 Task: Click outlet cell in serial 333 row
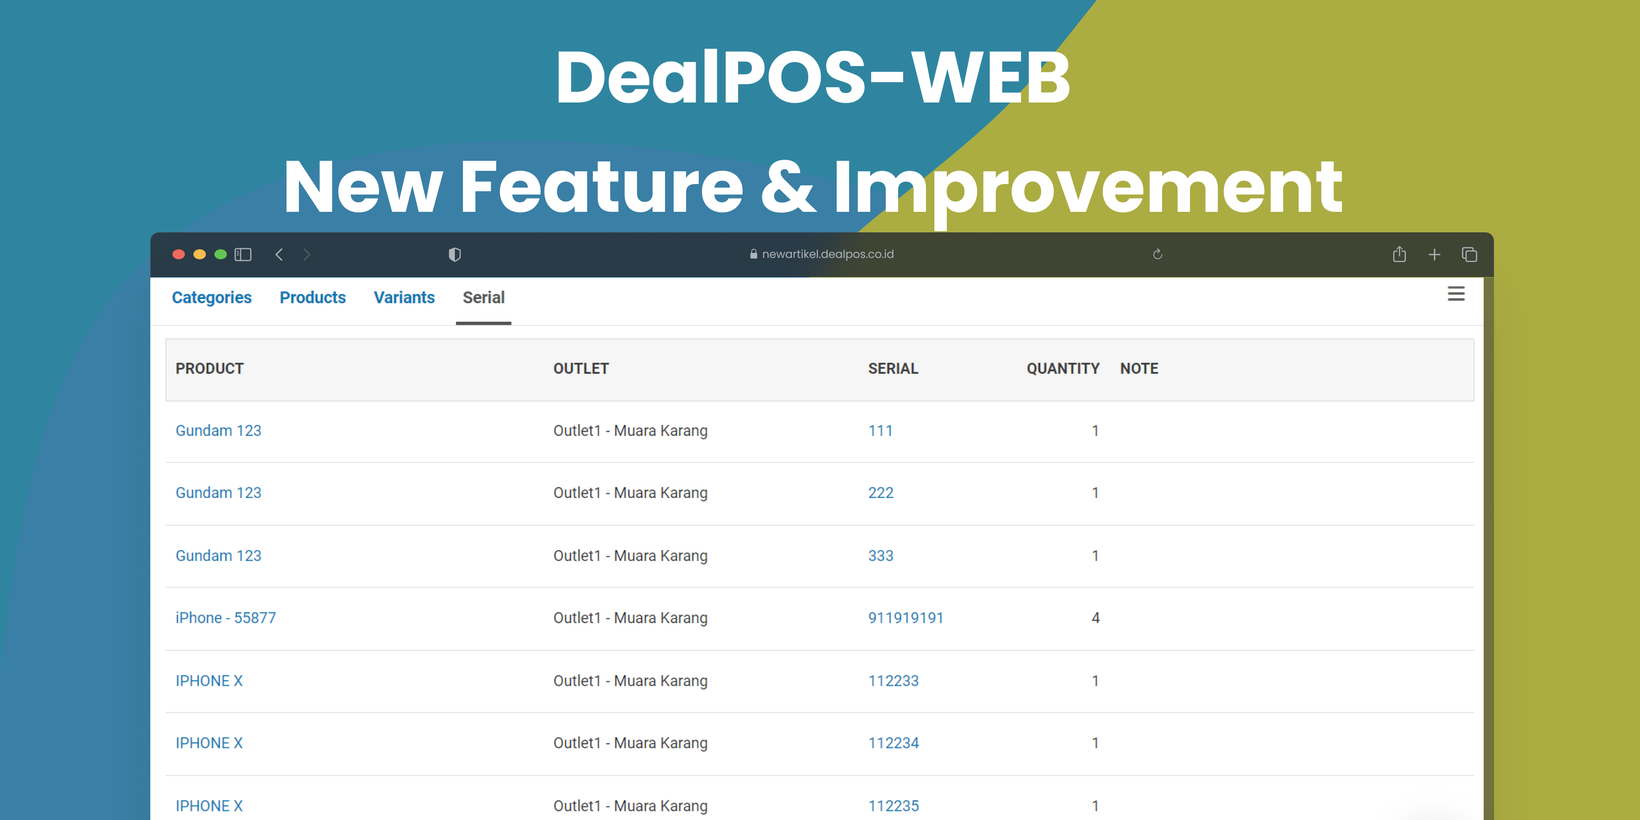pos(630,556)
